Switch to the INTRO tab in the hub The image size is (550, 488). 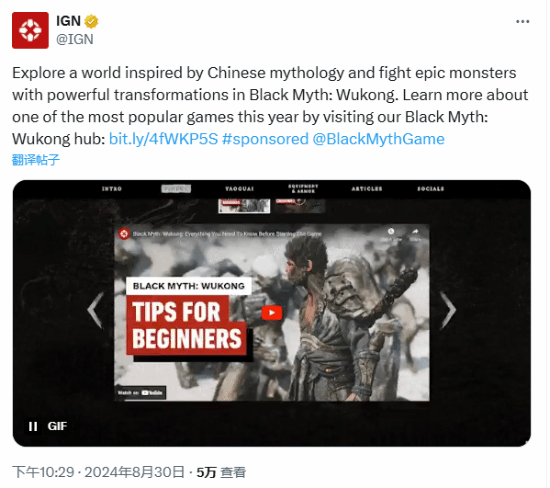[112, 189]
